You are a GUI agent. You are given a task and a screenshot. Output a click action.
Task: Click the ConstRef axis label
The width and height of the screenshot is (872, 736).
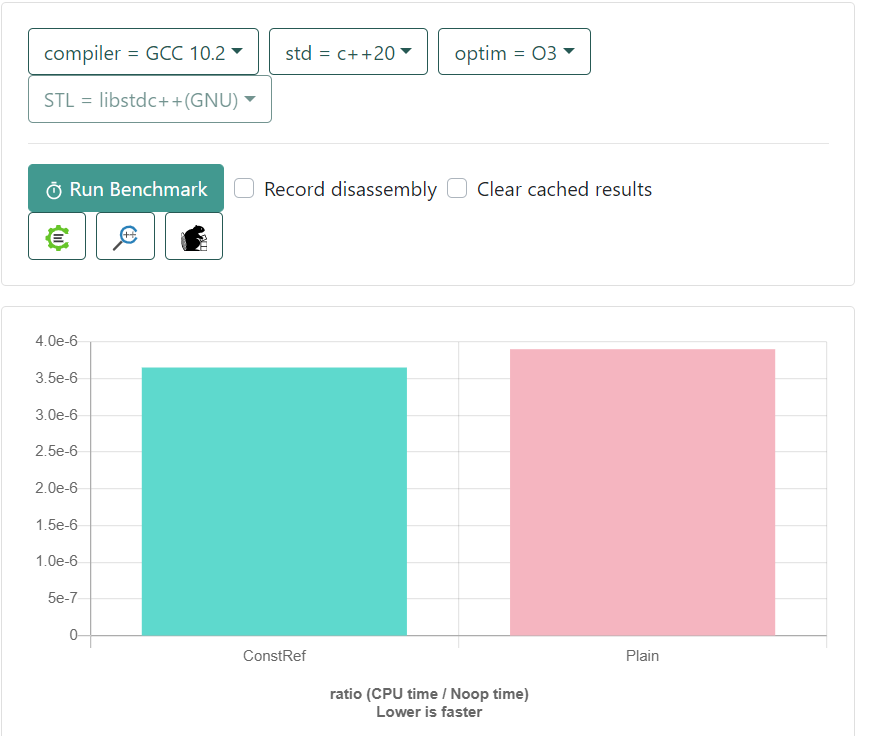[274, 656]
